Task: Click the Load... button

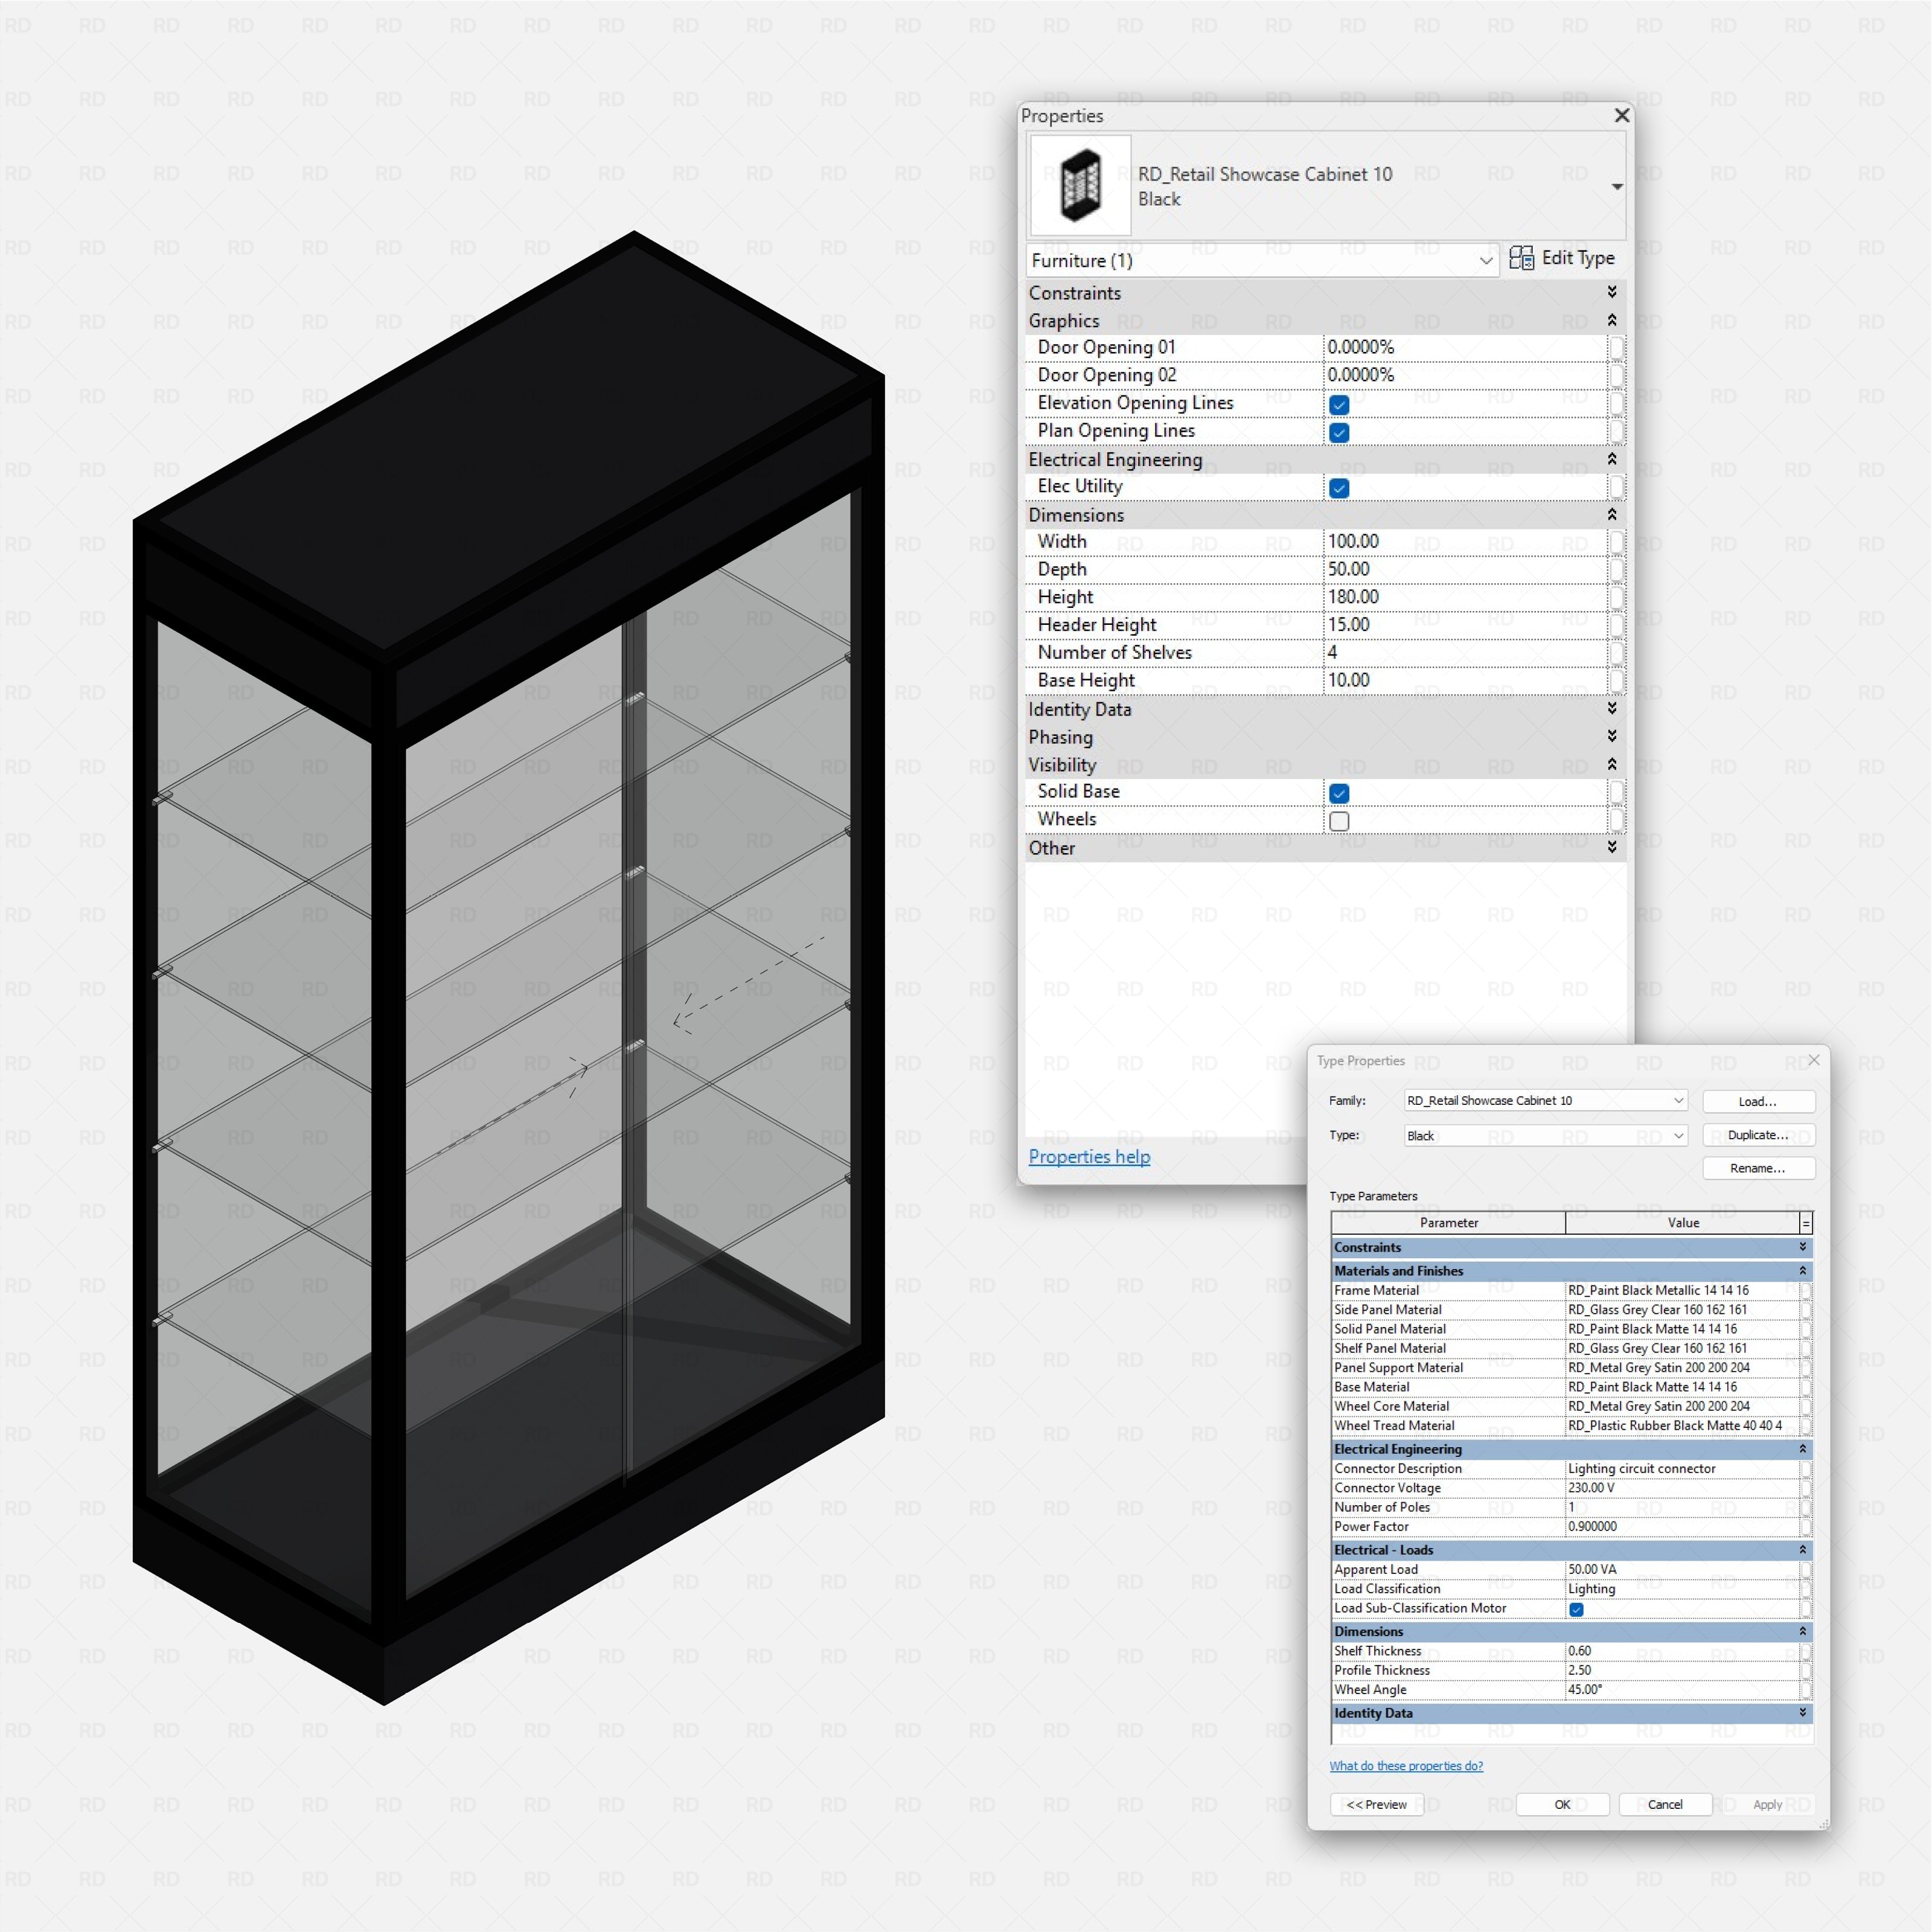Action: coord(1758,1101)
